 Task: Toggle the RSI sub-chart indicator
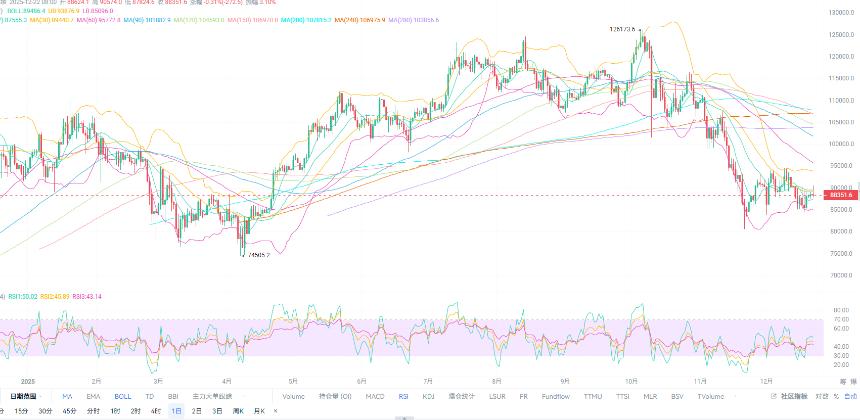pyautogui.click(x=403, y=396)
